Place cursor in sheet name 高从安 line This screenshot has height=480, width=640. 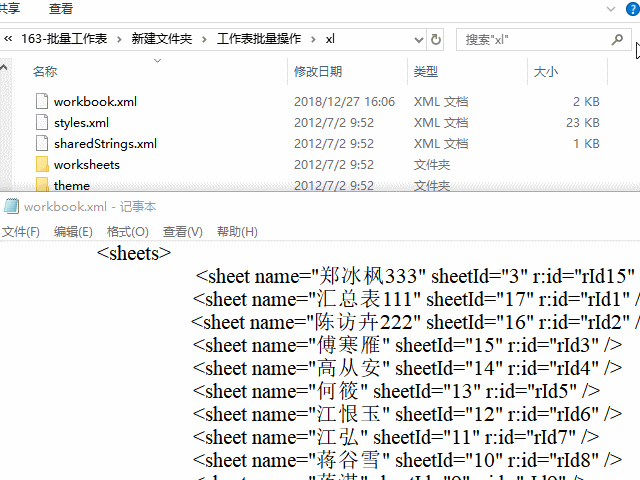coord(407,368)
